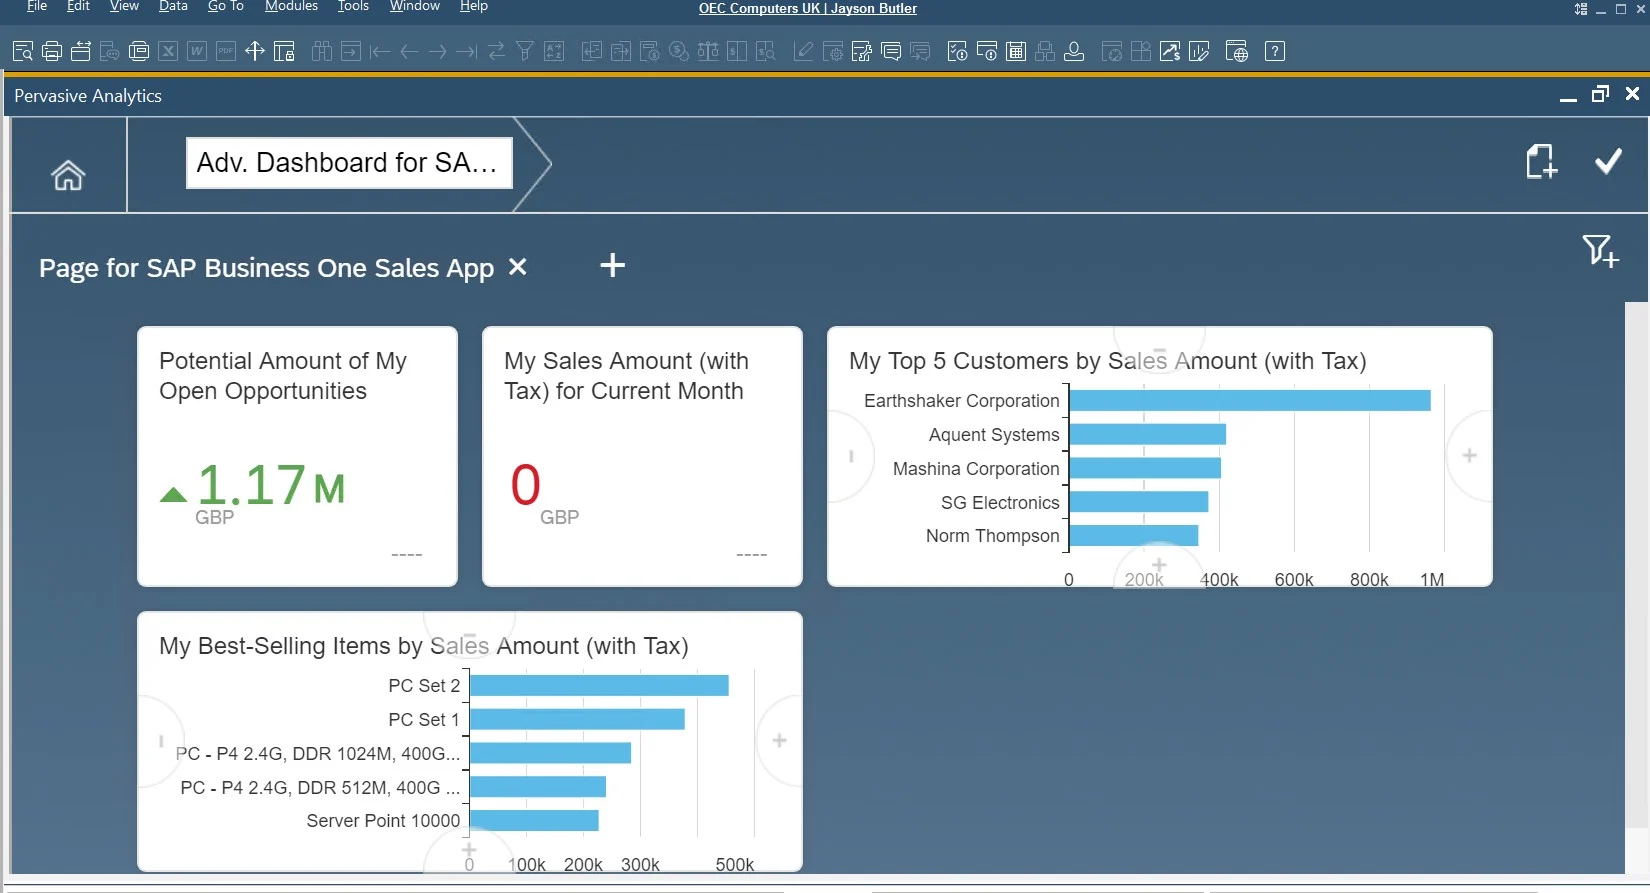The height and width of the screenshot is (893, 1650).
Task: Add a new dashboard page with plus
Action: point(612,265)
